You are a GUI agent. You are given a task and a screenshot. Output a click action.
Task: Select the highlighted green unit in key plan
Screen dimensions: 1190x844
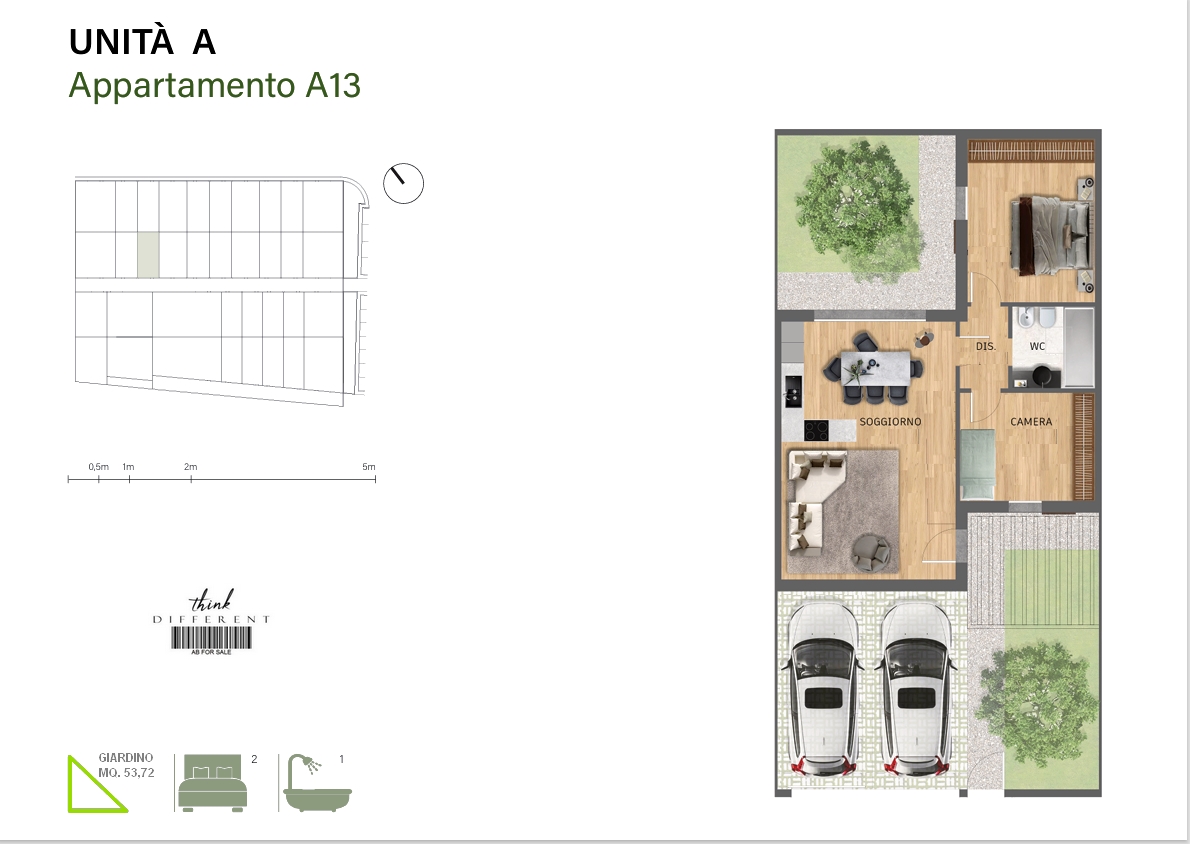pos(147,254)
